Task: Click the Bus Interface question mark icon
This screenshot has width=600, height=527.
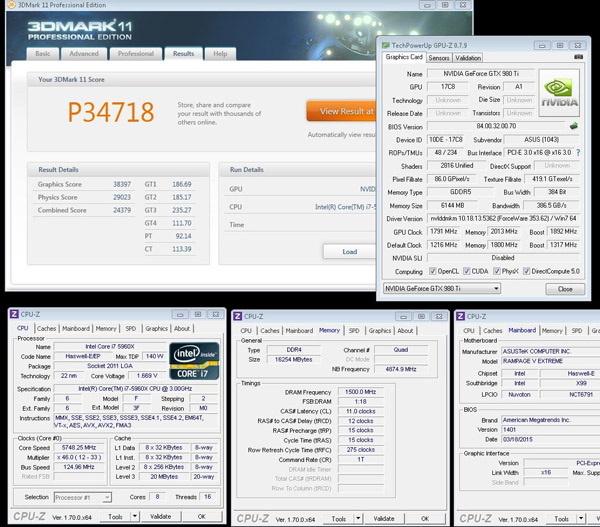Action: point(578,152)
